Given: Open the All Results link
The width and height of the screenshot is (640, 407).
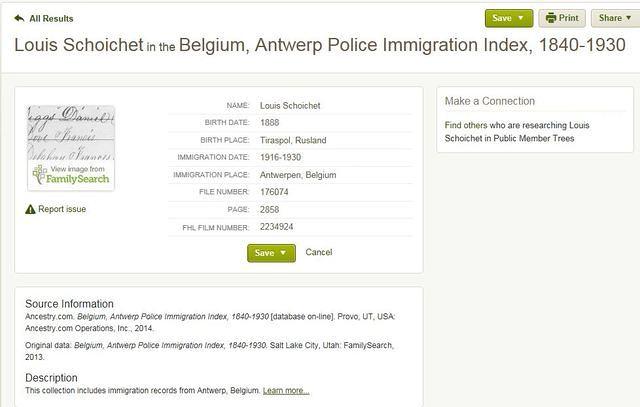Looking at the screenshot, I should (51, 18).
